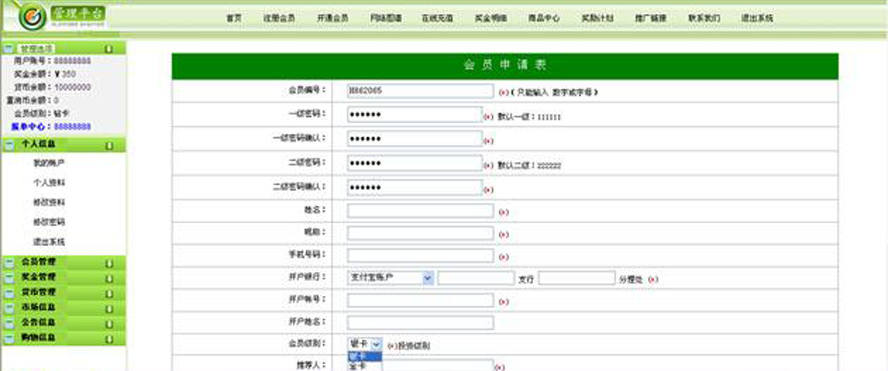Expand the 奖金管理 section arrow
Image resolution: width=888 pixels, height=371 pixels.
click(x=109, y=278)
